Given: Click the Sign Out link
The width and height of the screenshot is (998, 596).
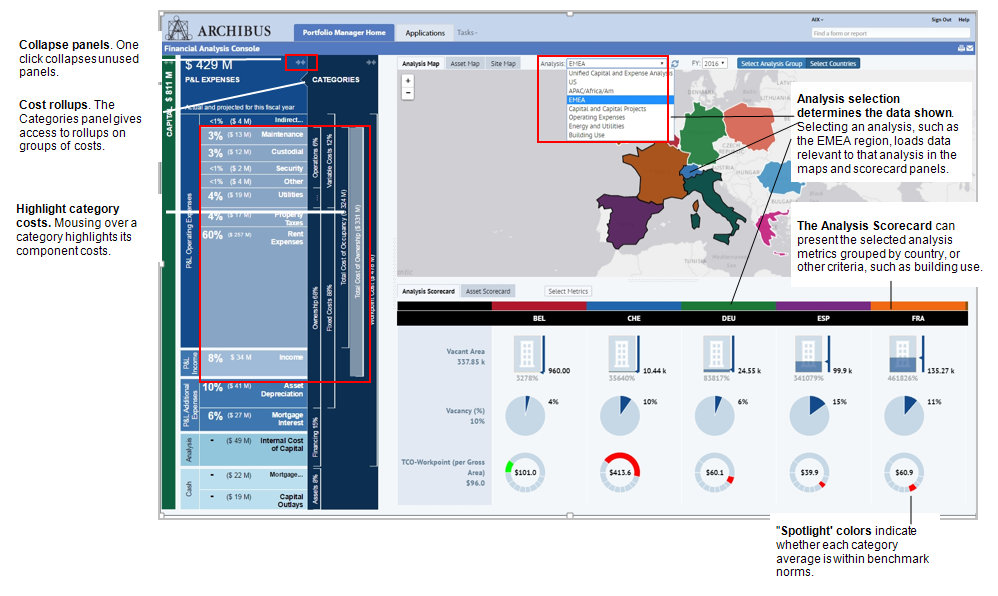Looking at the screenshot, I should tap(940, 19).
